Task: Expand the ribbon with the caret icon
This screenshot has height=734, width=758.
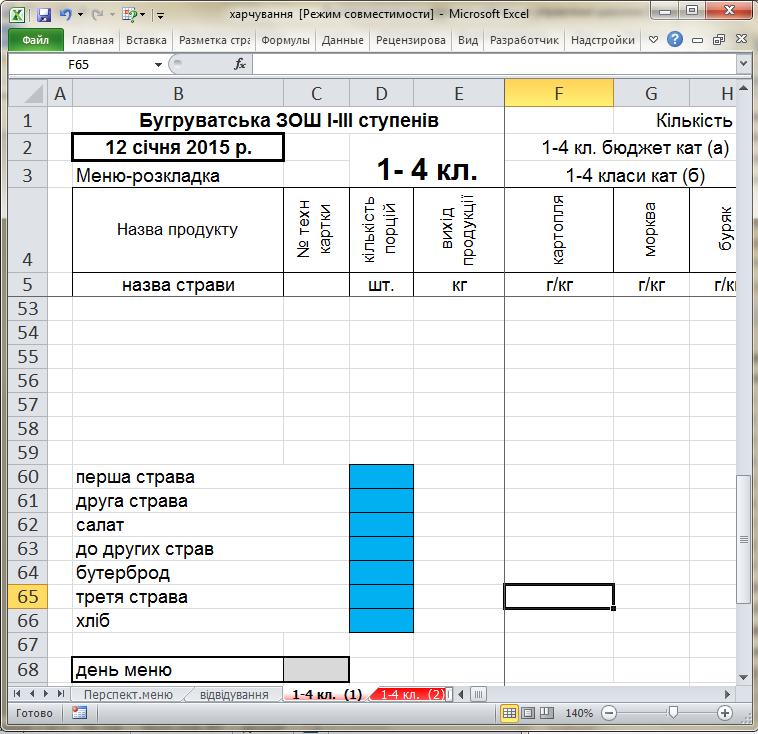Action: (x=653, y=40)
